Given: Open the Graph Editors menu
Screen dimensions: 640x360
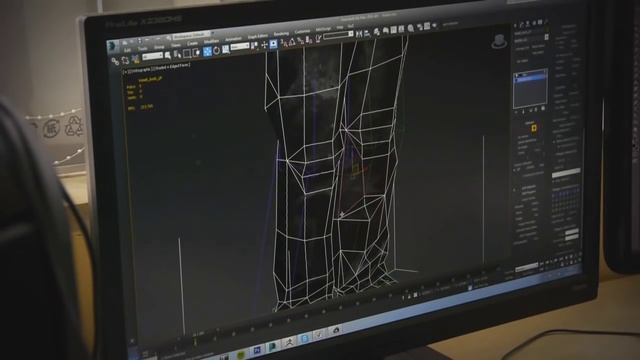Looking at the screenshot, I should click(258, 37).
